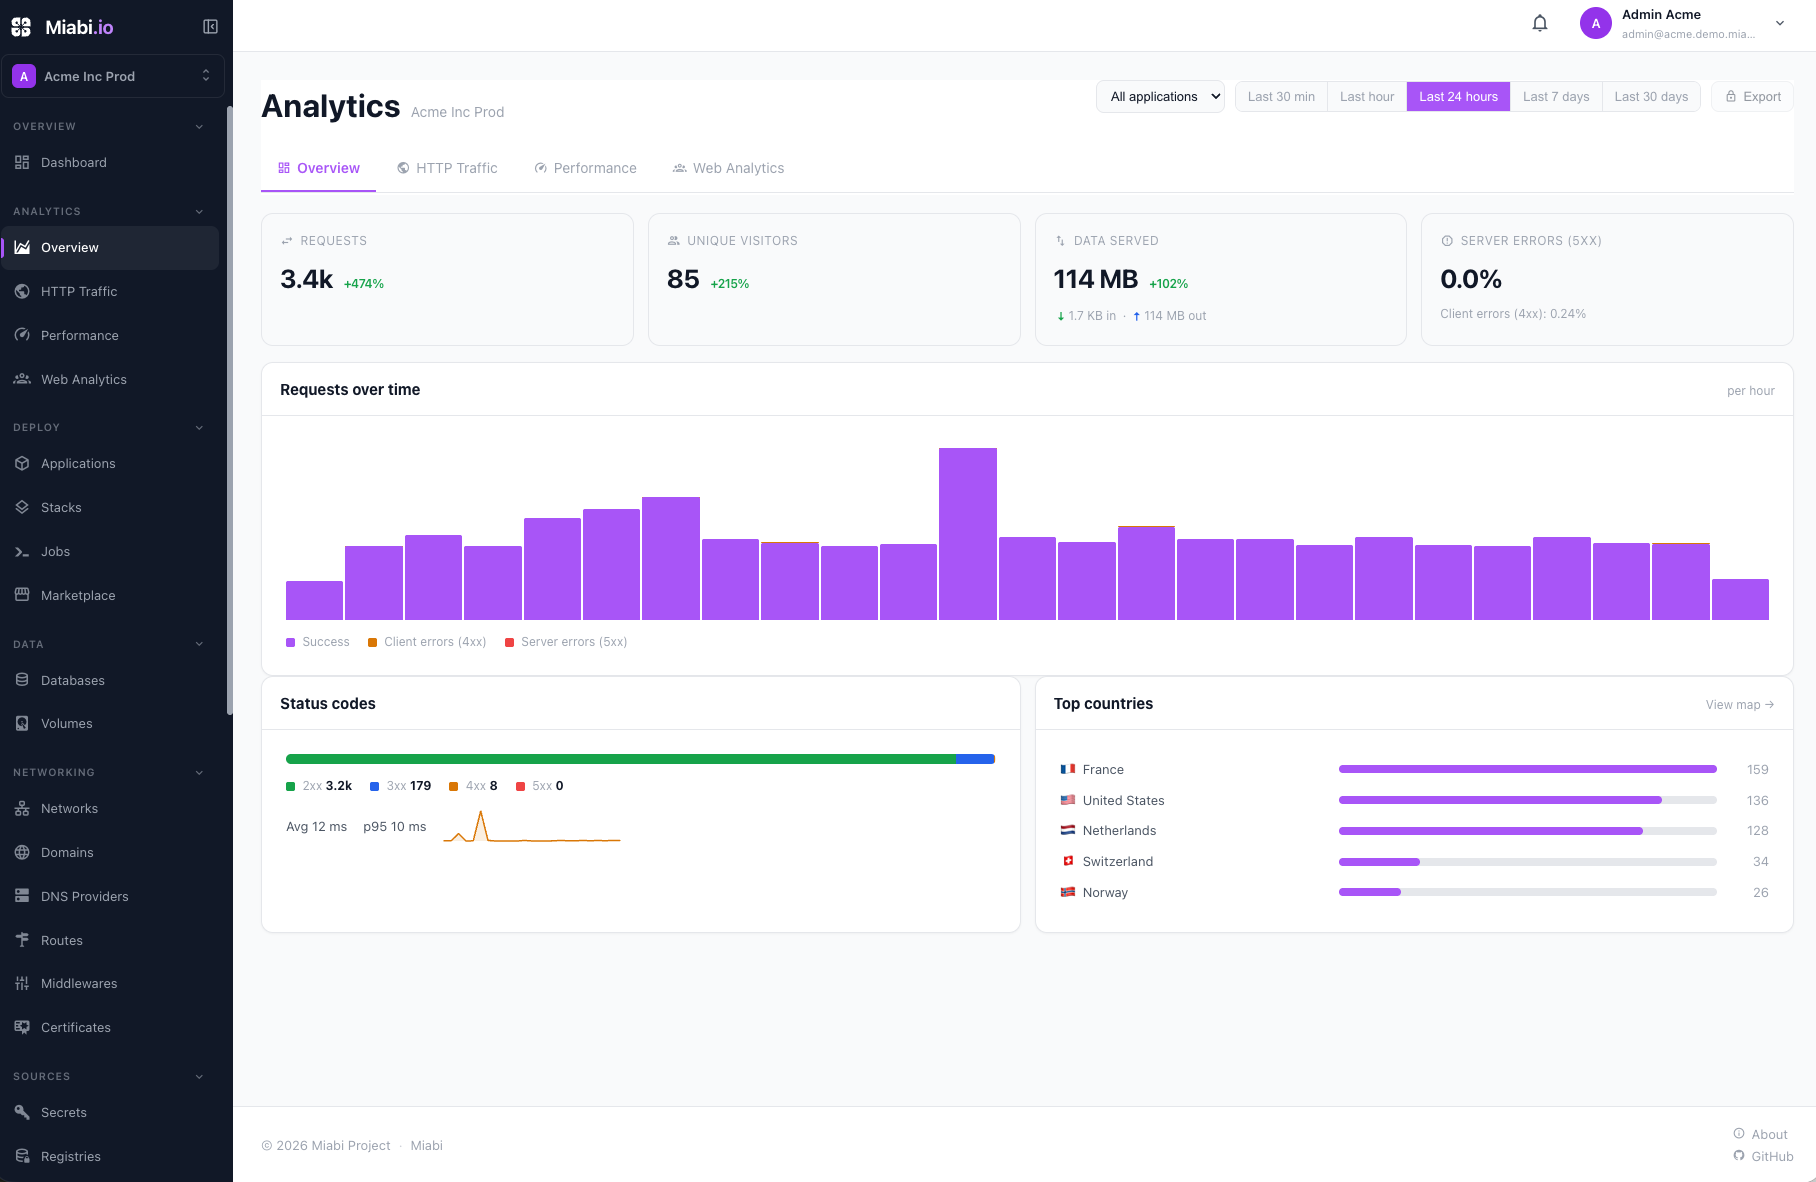Open the All applications dropdown
The image size is (1816, 1182).
click(x=1160, y=97)
